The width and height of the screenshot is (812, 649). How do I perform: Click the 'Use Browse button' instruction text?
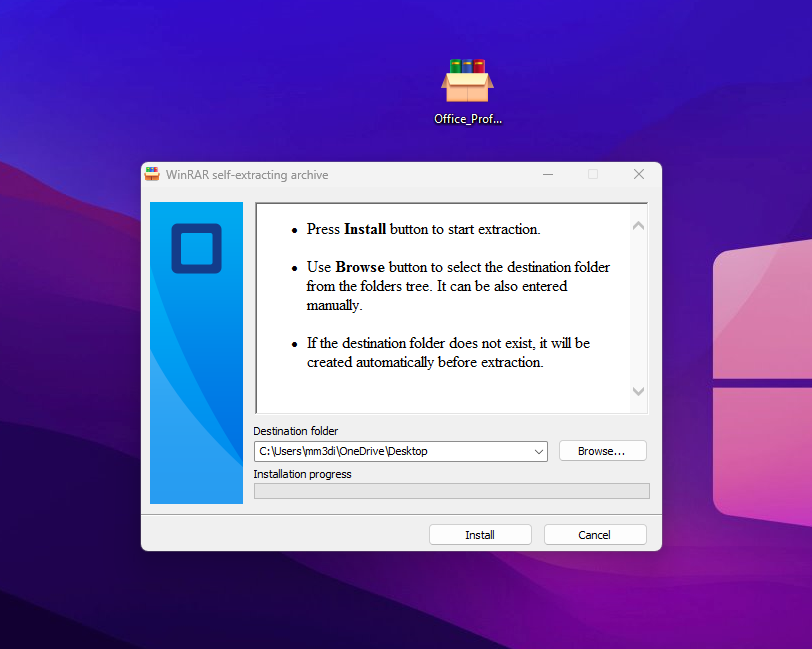click(458, 286)
